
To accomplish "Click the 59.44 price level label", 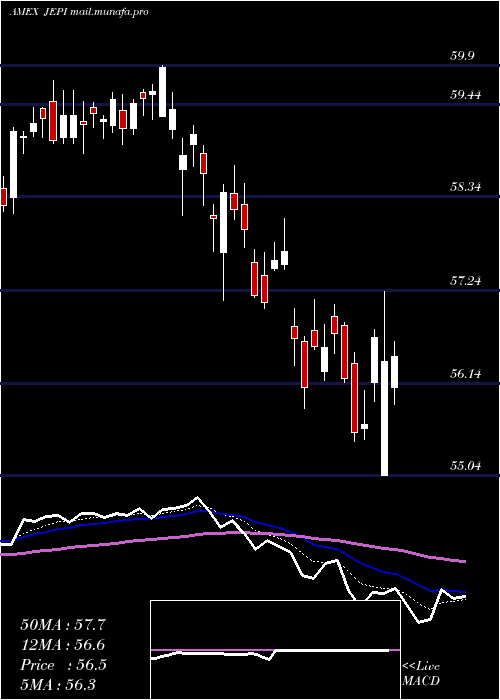I will pos(465,94).
